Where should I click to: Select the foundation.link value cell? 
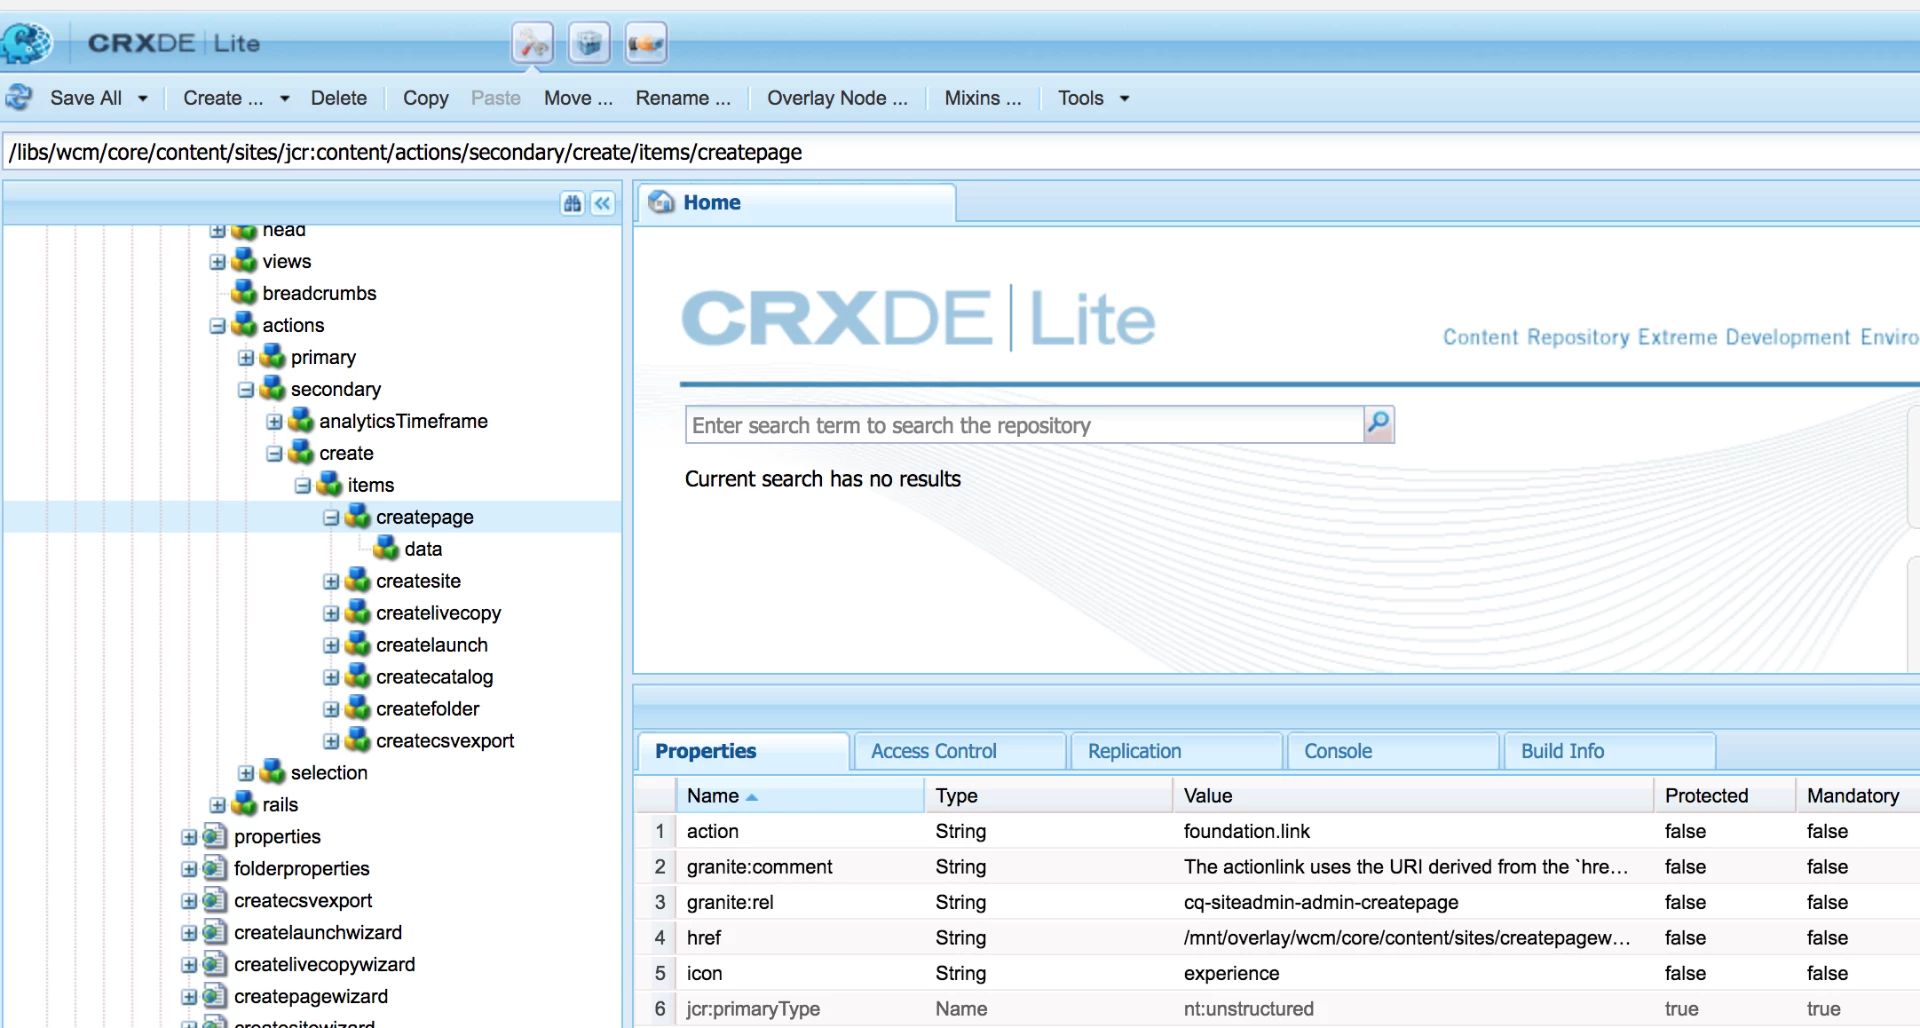pos(1413,831)
